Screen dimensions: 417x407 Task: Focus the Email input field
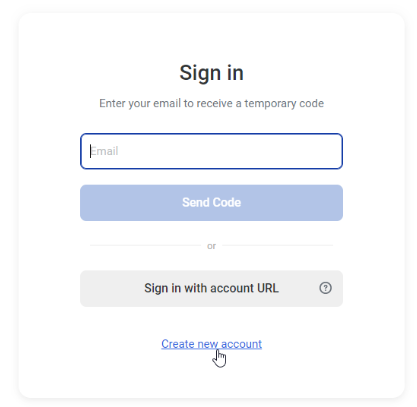click(211, 151)
